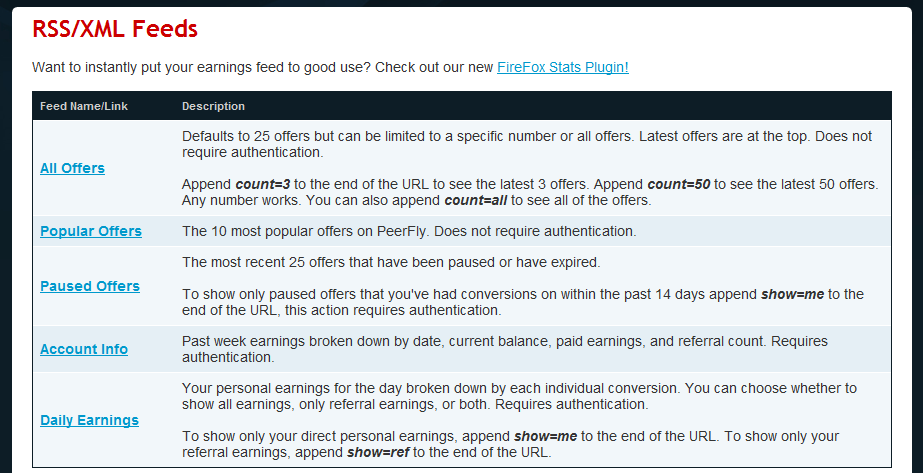Click the Description column header
The height and width of the screenshot is (473, 923).
point(213,106)
